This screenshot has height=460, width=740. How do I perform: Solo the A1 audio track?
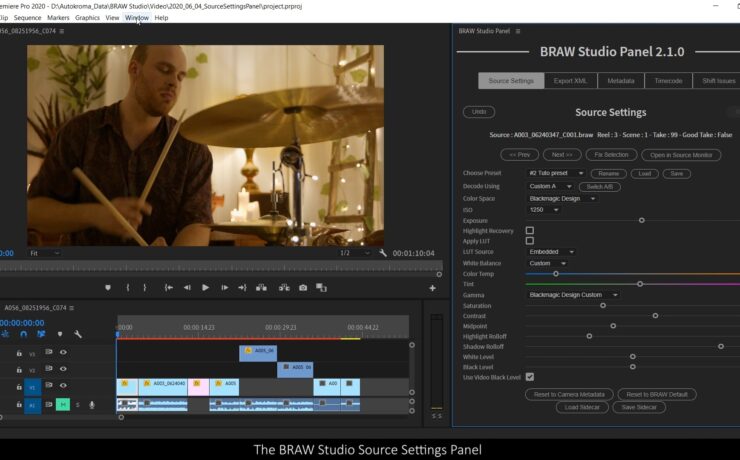[78, 404]
